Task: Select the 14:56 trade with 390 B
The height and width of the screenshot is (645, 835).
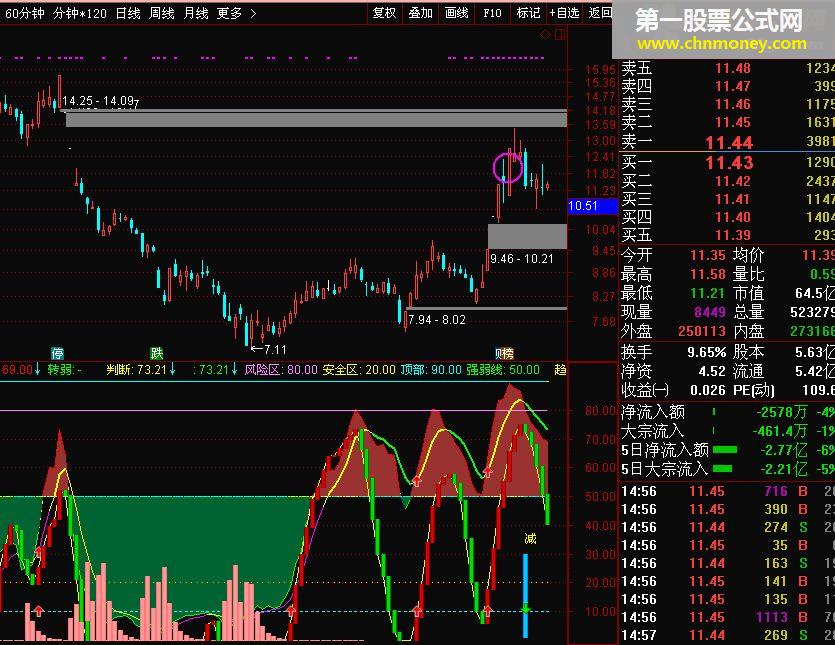Action: coord(726,509)
